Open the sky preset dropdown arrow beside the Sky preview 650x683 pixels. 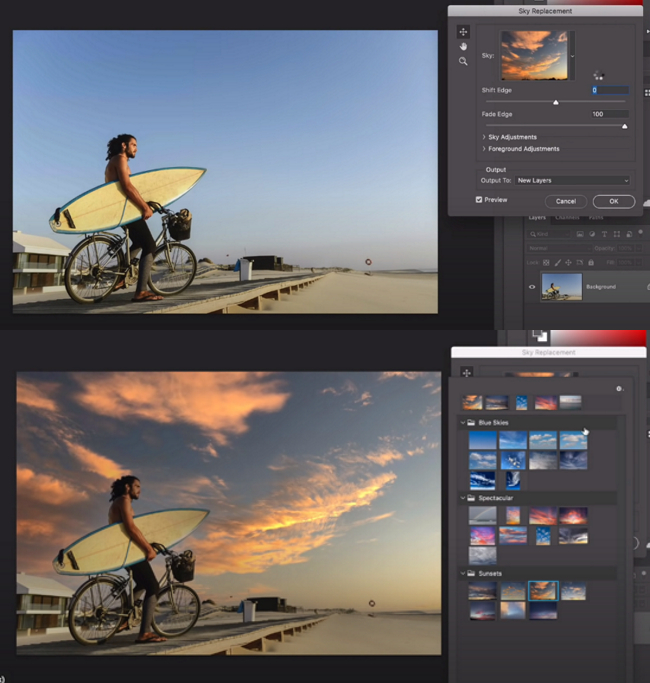(572, 56)
